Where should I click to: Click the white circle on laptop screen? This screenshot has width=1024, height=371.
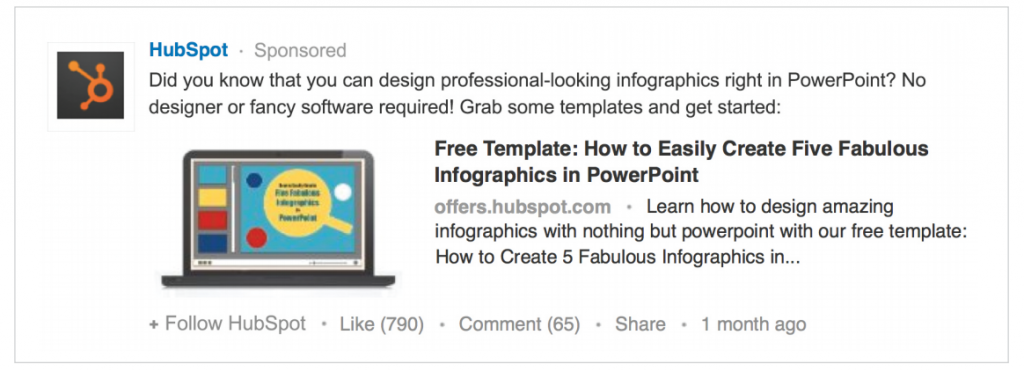342,192
